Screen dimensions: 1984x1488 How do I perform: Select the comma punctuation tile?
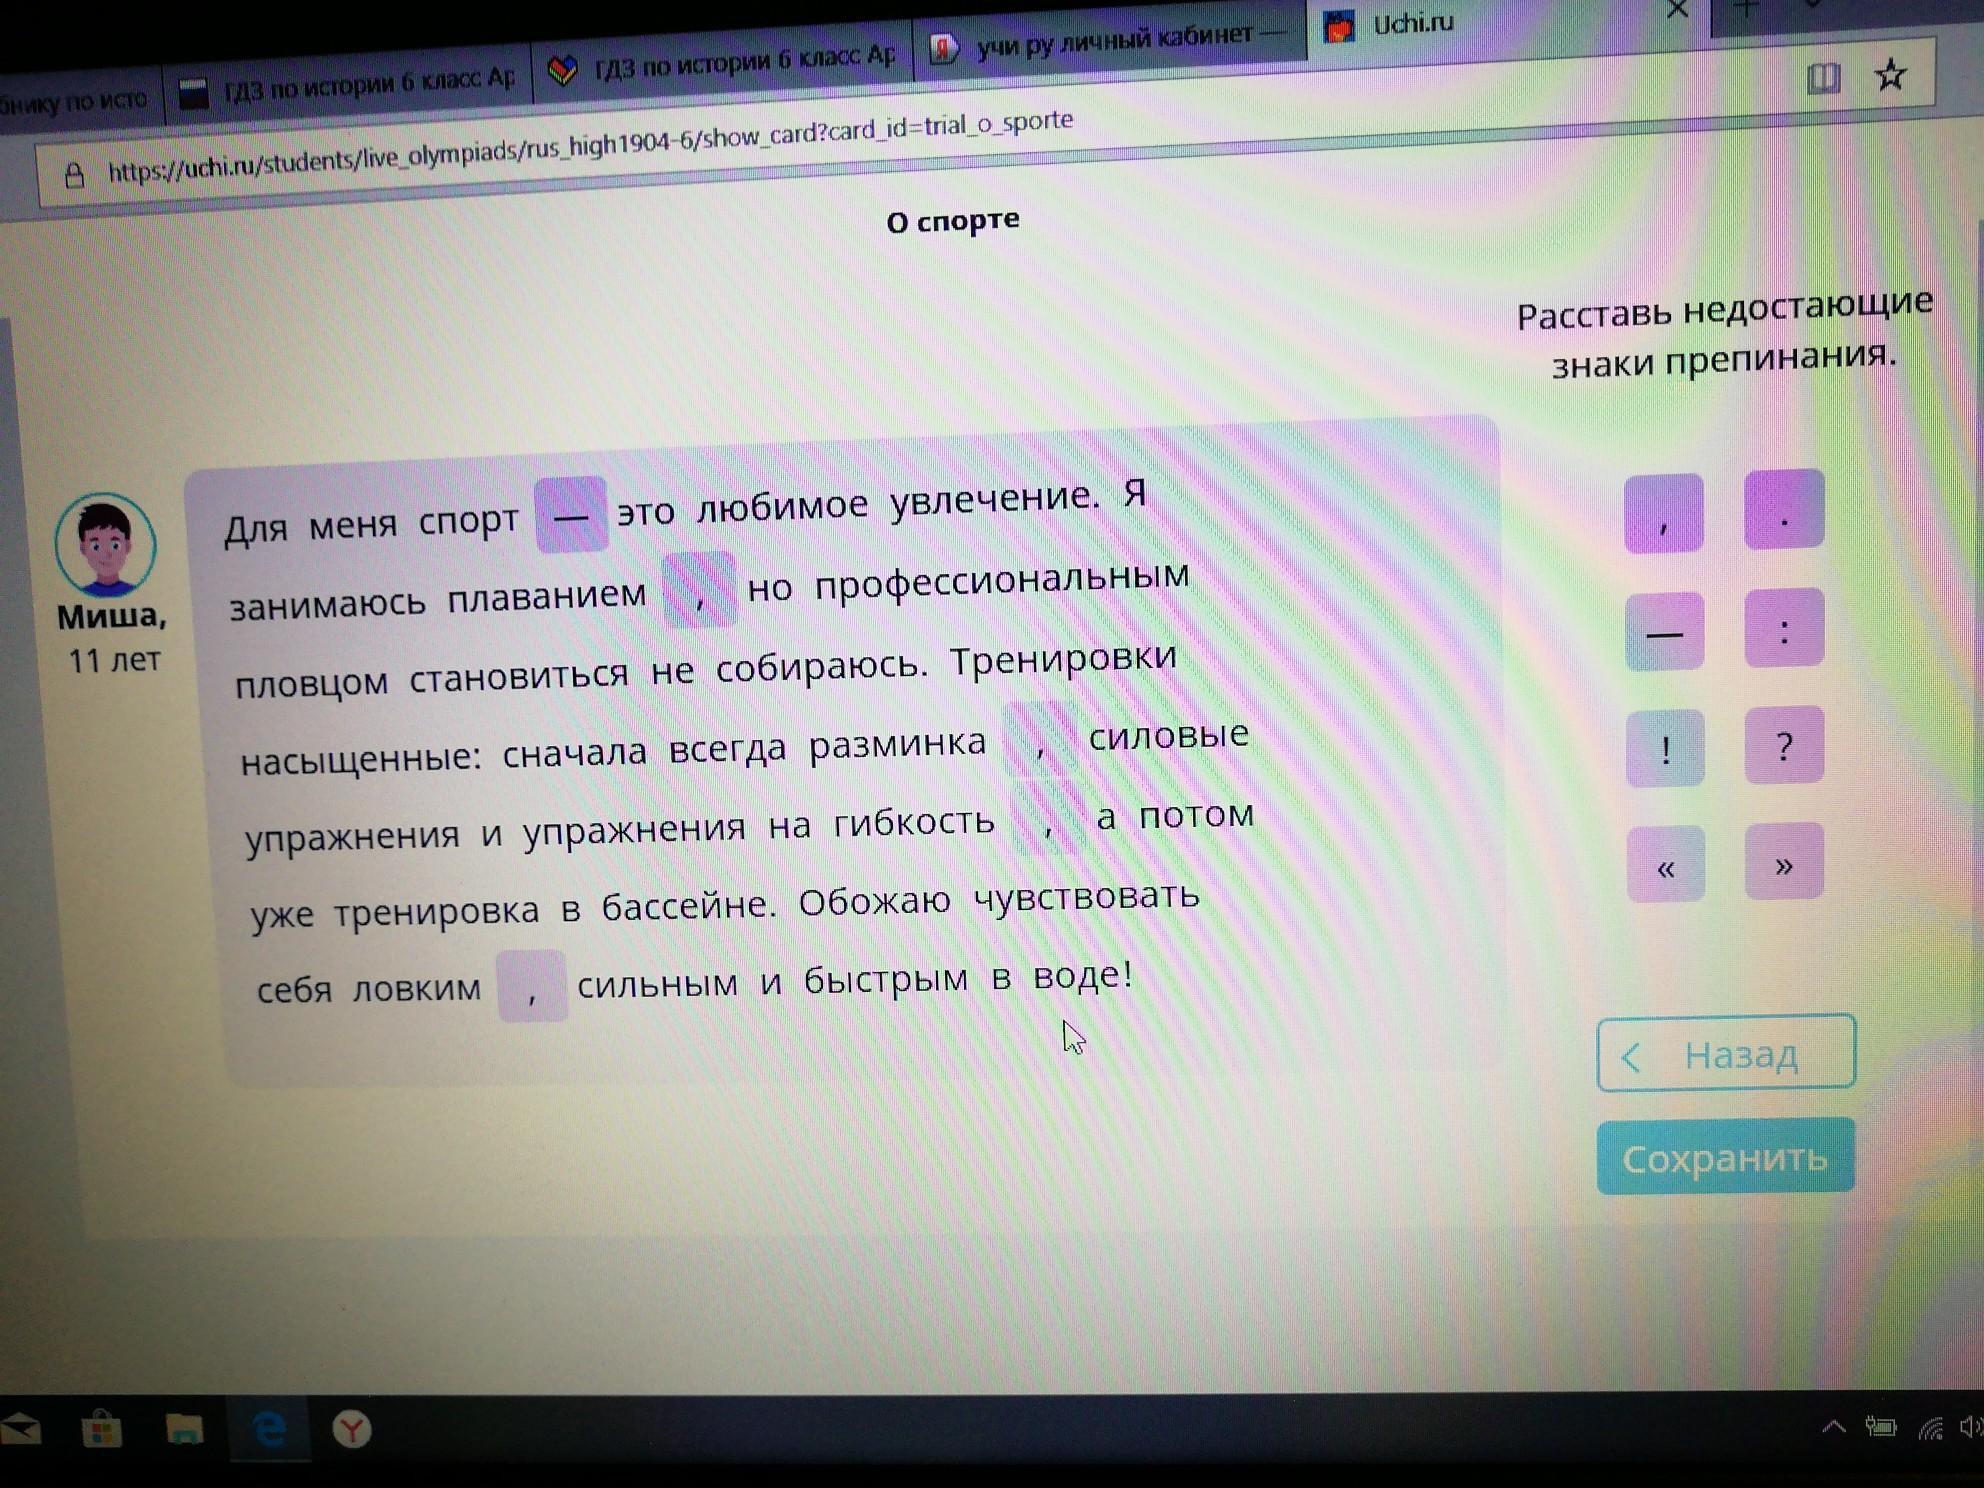(1663, 515)
